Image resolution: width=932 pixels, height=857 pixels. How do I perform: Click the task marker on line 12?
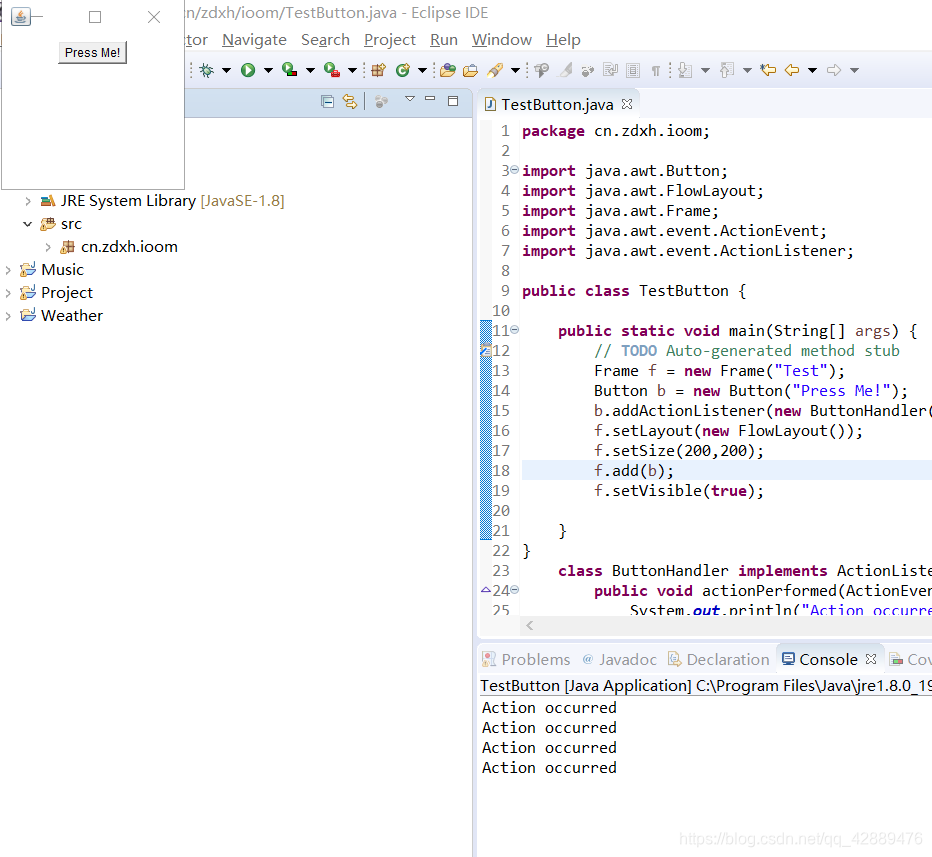[x=486, y=351]
